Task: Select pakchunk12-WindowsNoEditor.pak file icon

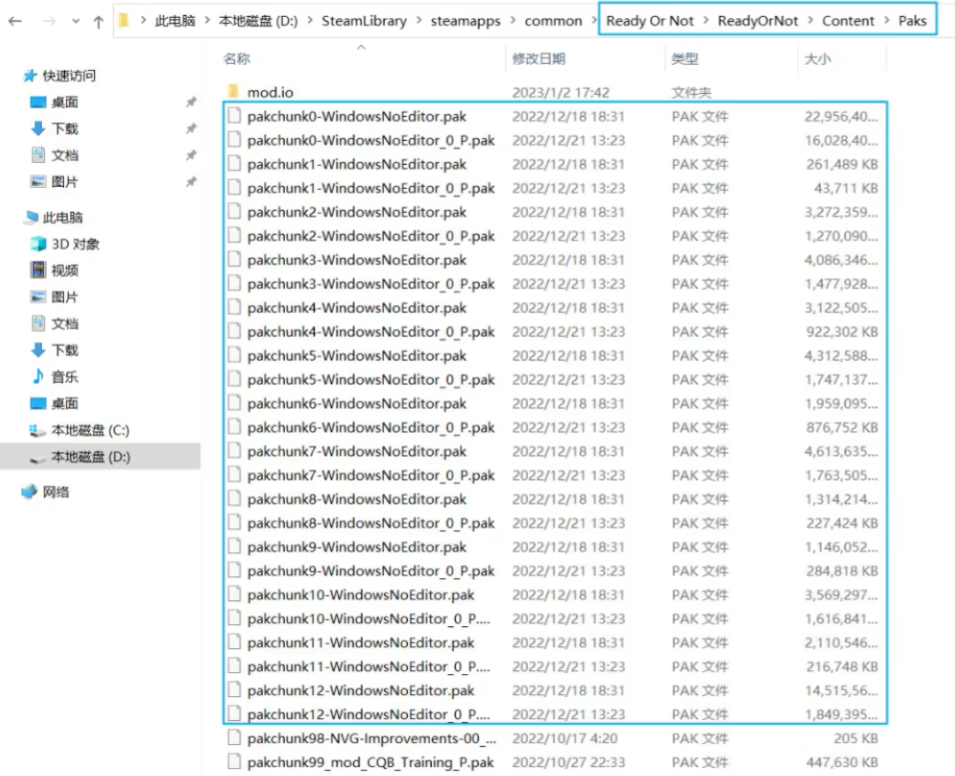Action: click(x=234, y=690)
